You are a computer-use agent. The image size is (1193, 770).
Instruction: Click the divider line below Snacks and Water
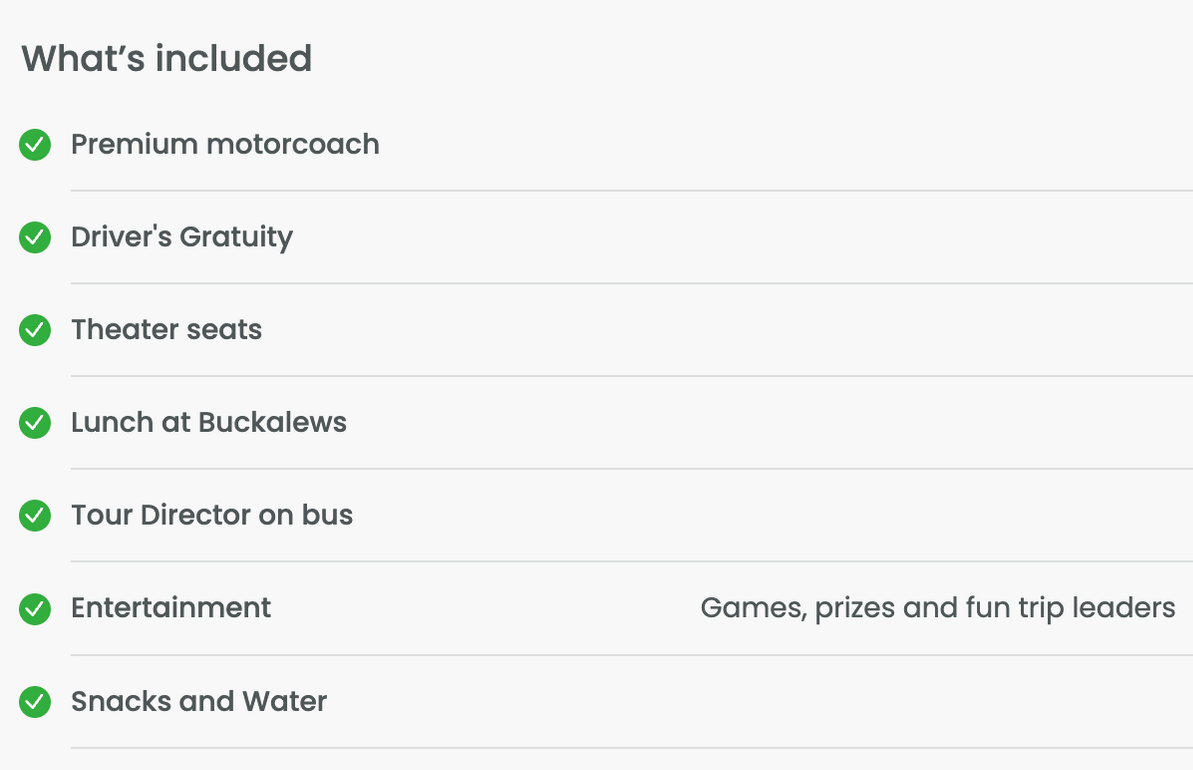631,748
